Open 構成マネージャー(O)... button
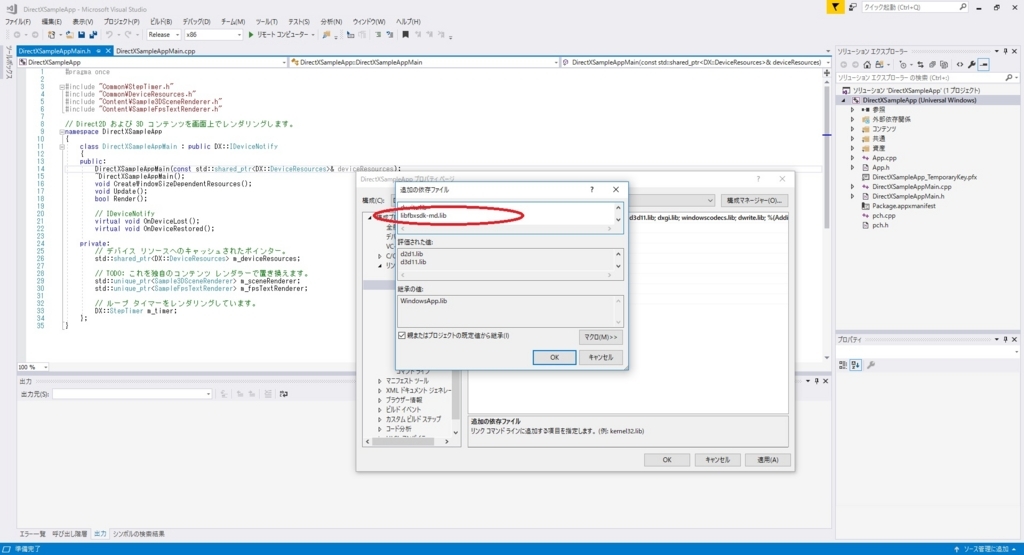Image resolution: width=1024 pixels, height=555 pixels. 754,200
